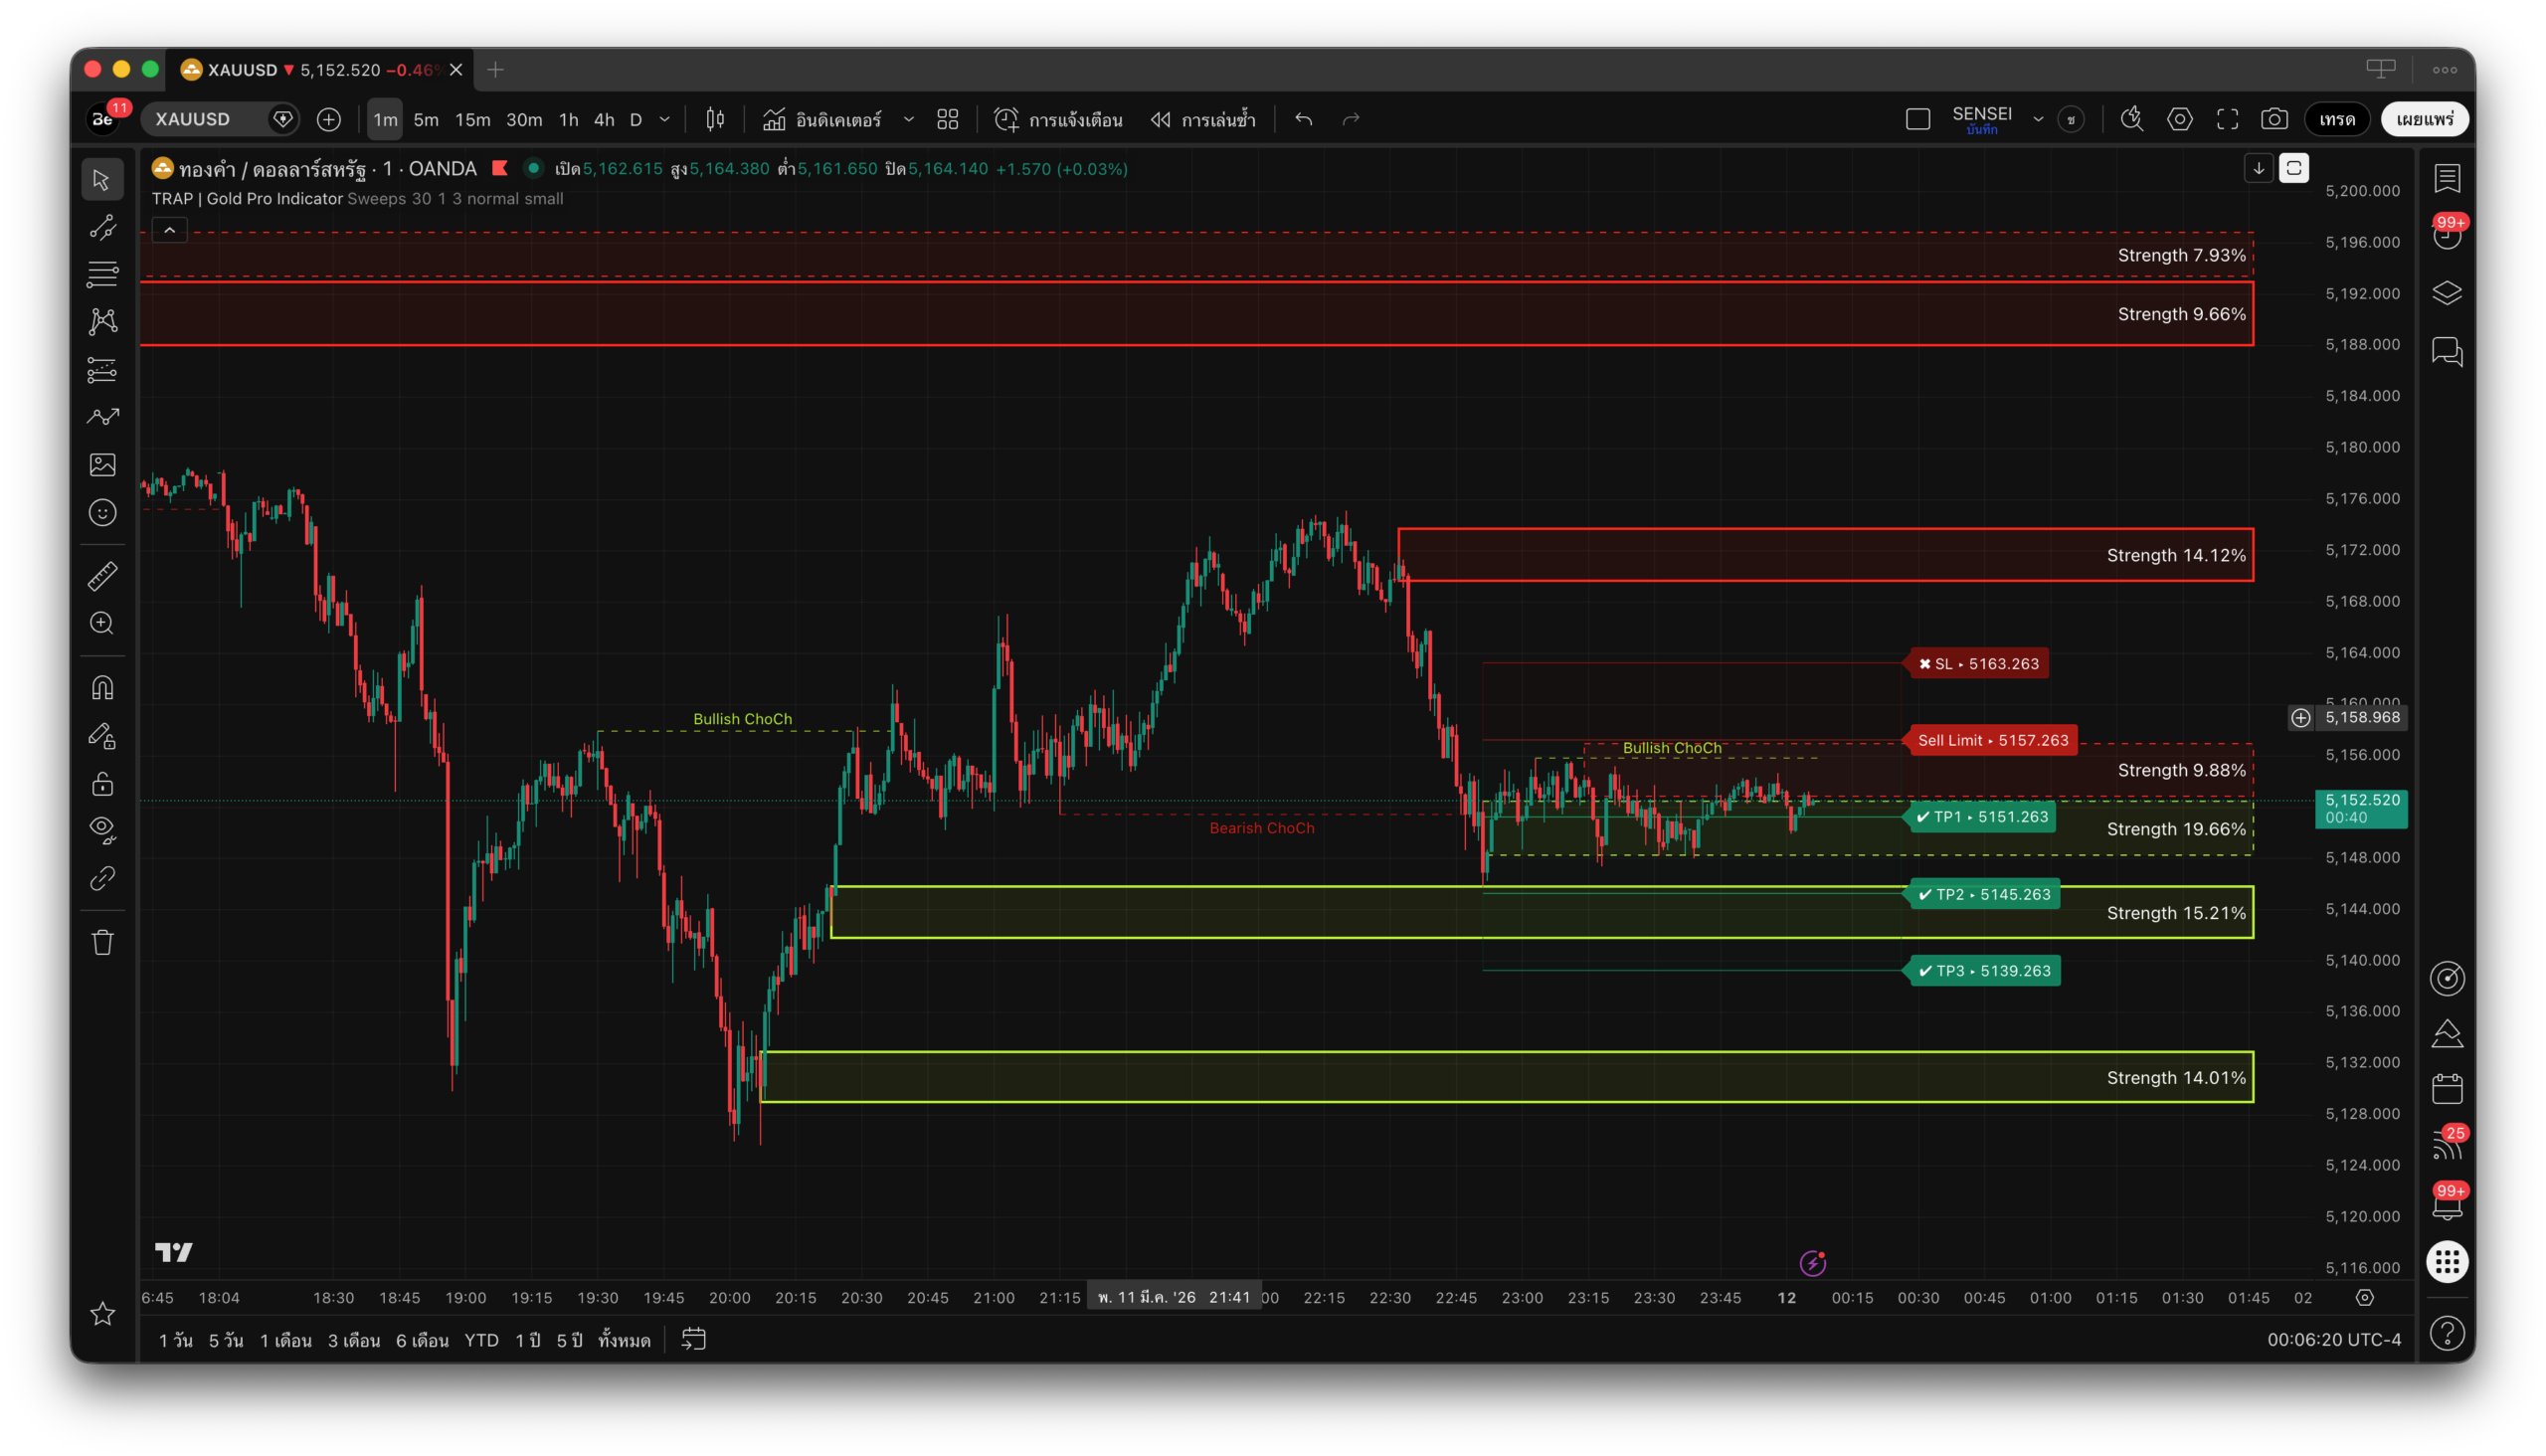Open the indicator templates grid icon

(947, 119)
